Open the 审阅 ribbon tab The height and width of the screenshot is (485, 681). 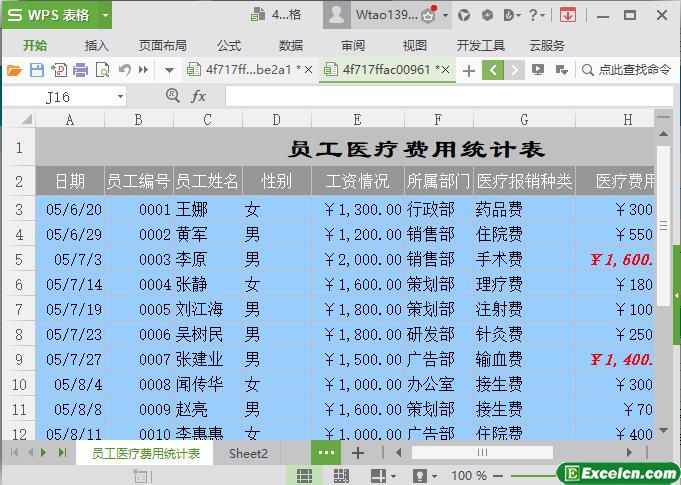click(x=353, y=46)
